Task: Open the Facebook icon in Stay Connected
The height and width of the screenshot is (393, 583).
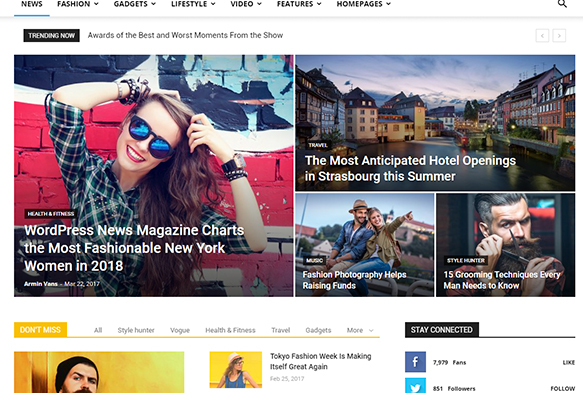Action: click(x=415, y=362)
